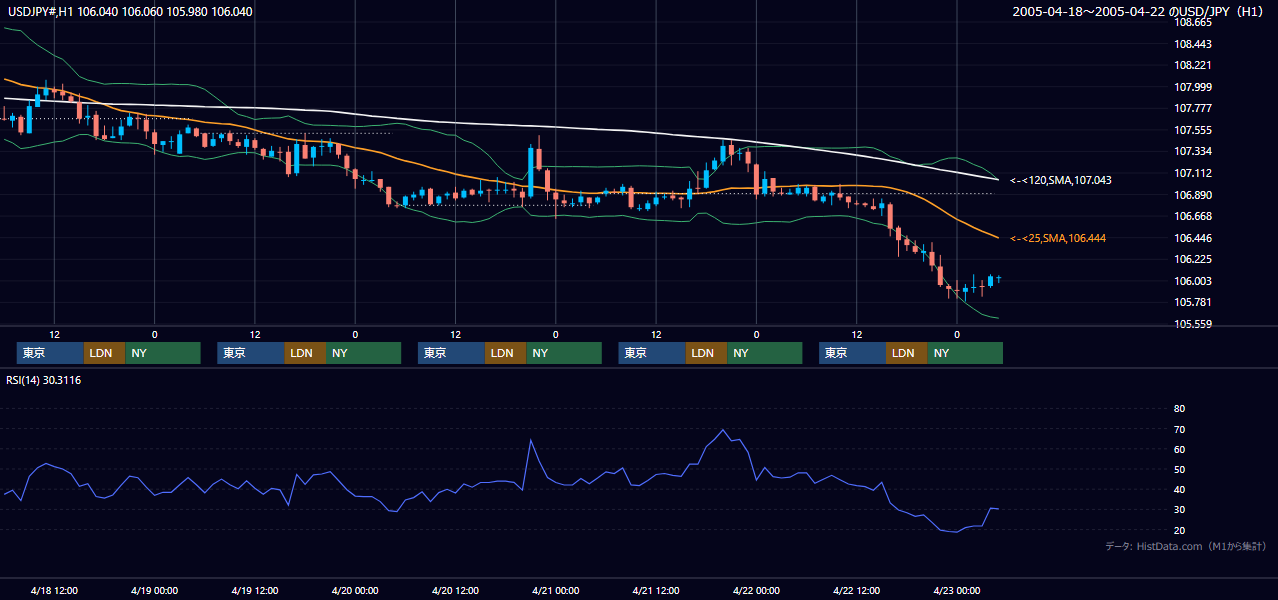
Task: Click the 4/19 12:00 date marker
Action: [x=255, y=590]
